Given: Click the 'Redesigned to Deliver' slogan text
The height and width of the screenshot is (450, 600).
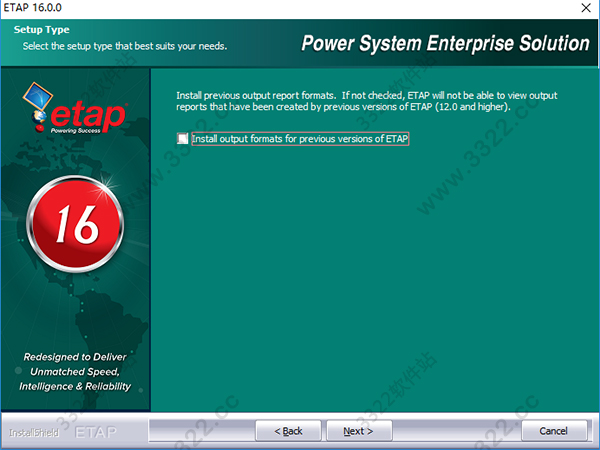Looking at the screenshot, I should coord(75,372).
